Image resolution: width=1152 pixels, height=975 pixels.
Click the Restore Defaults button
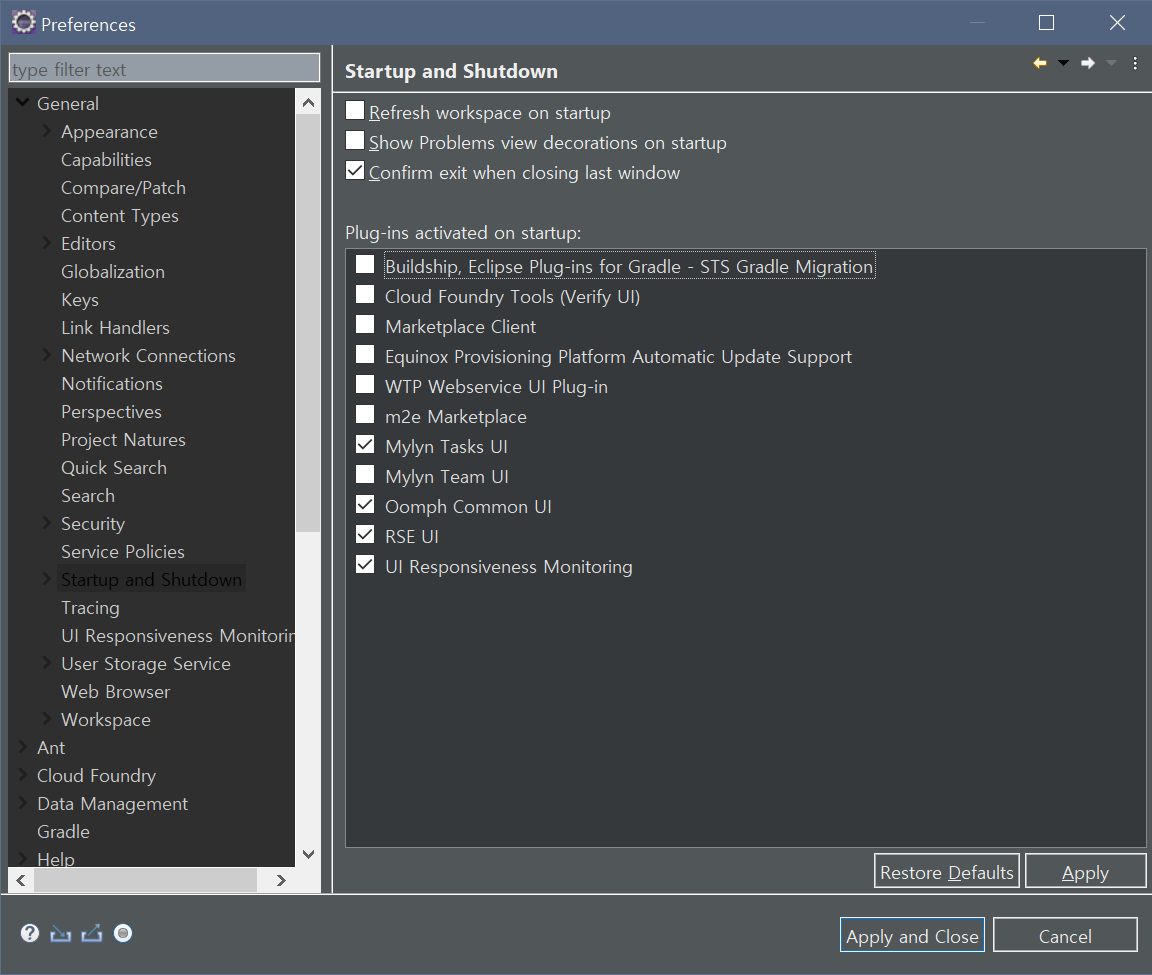click(946, 871)
